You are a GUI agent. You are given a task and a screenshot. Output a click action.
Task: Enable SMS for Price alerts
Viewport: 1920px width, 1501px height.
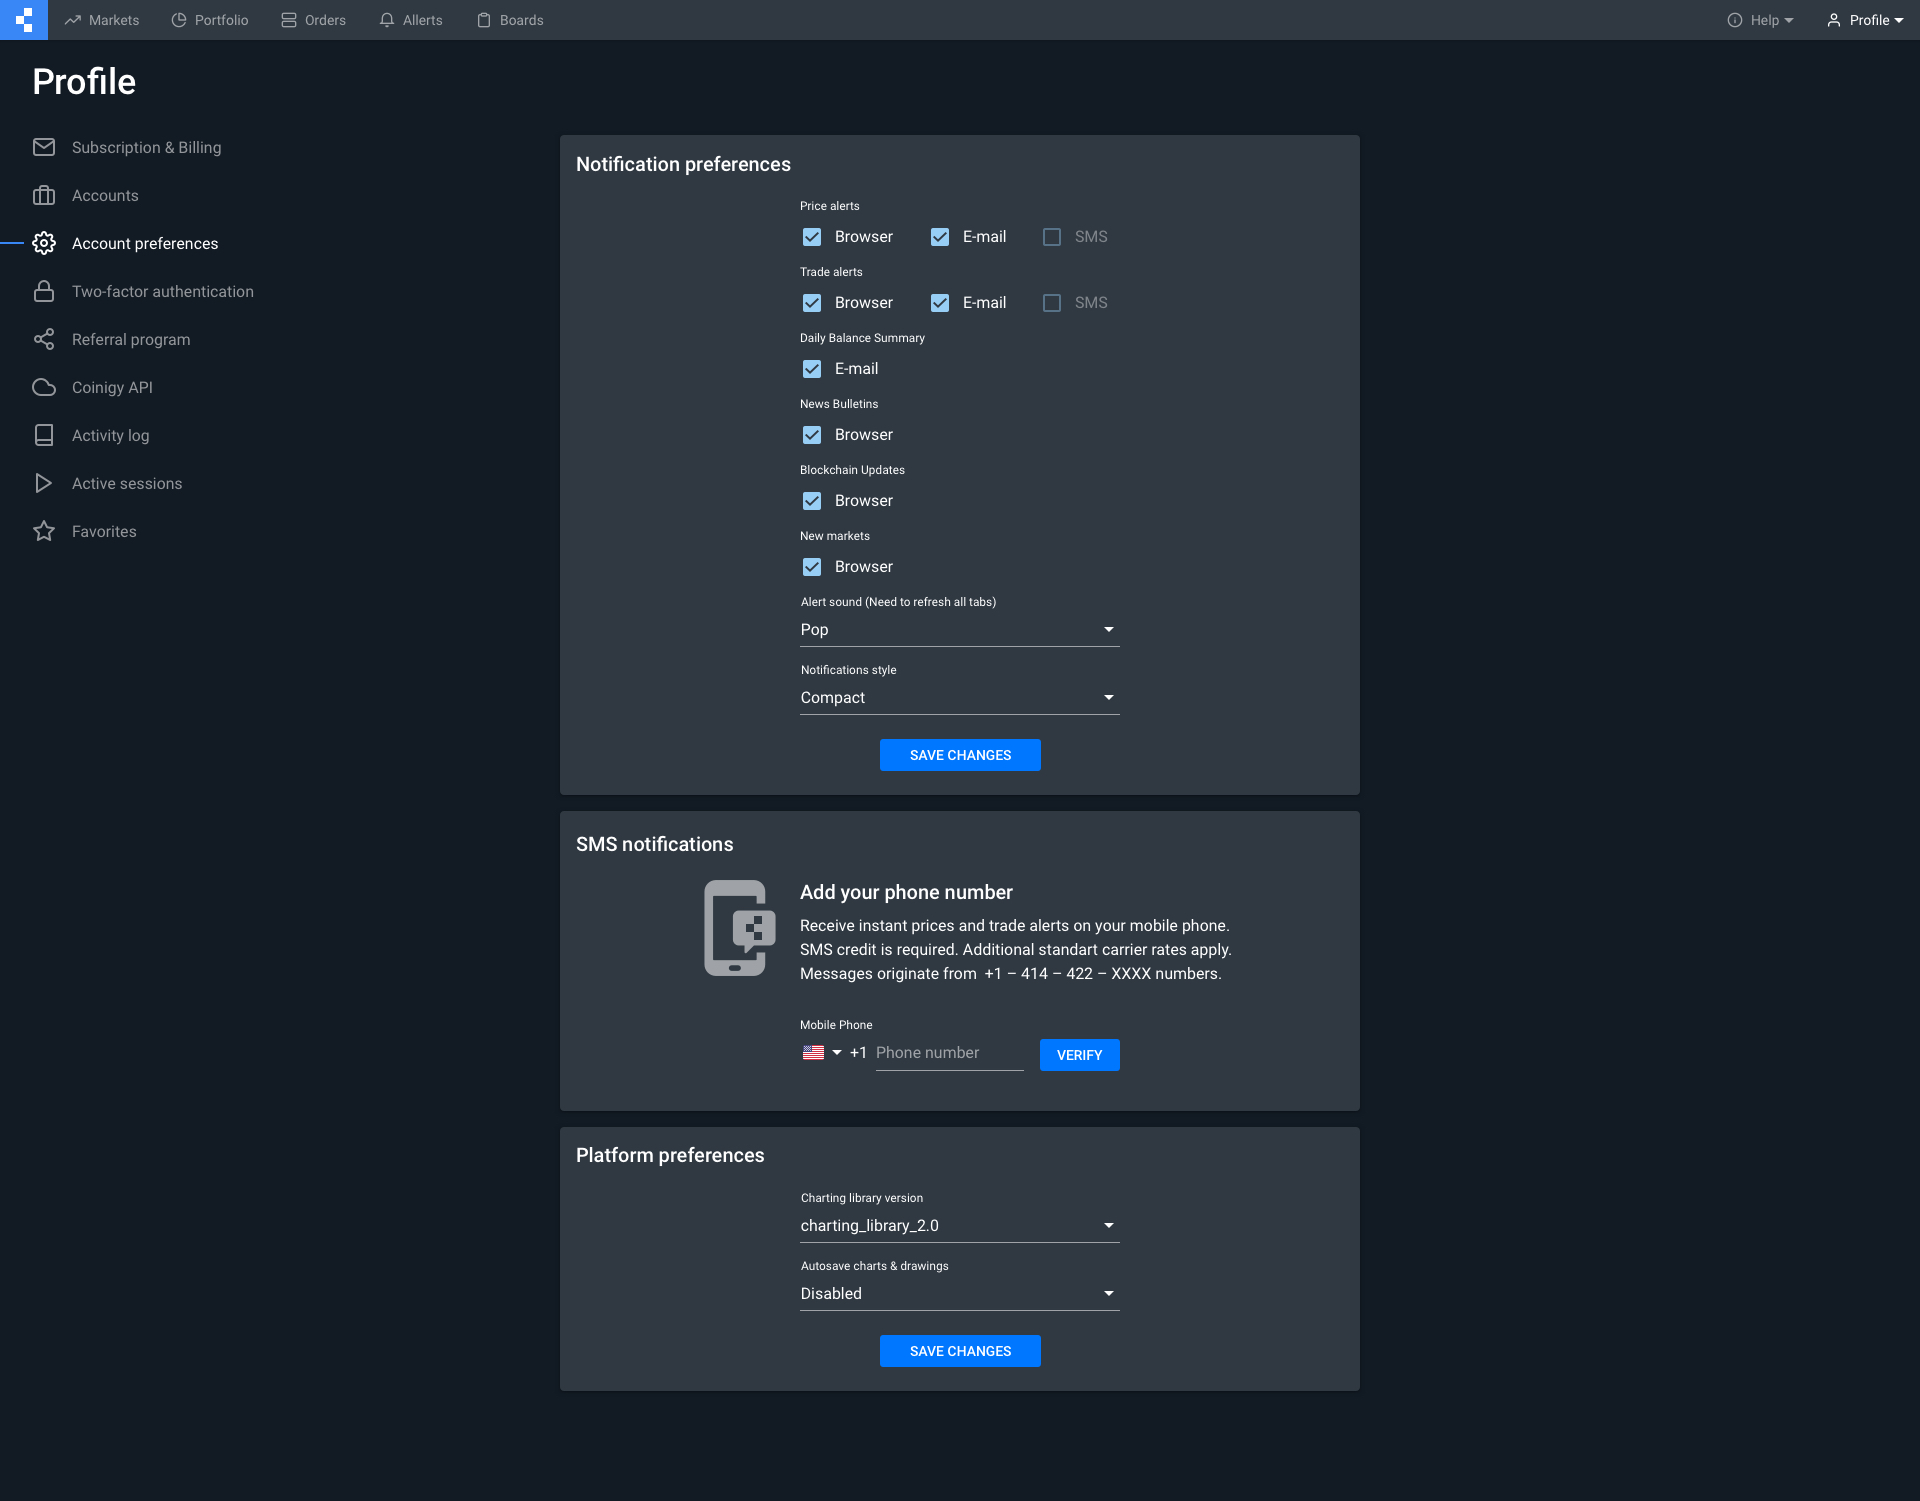tap(1052, 237)
